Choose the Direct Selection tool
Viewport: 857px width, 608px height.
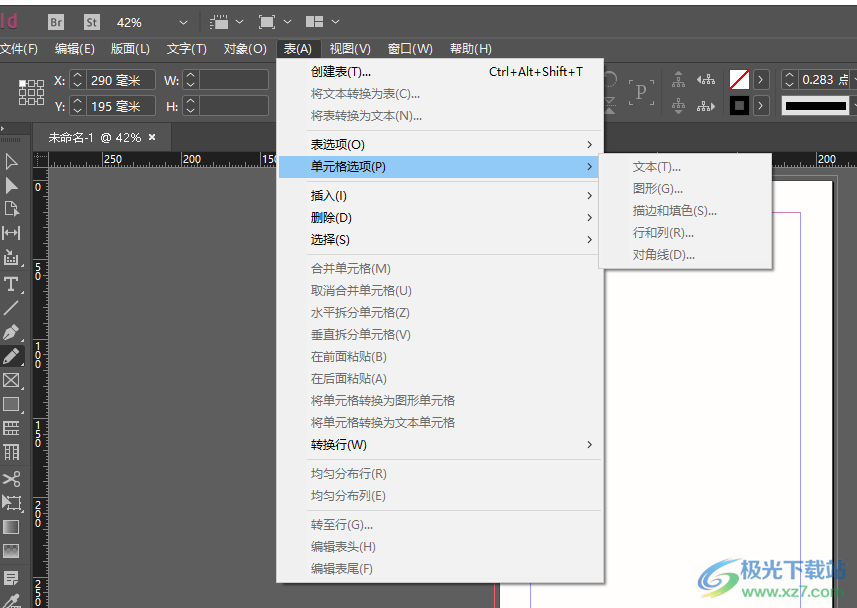pos(13,184)
